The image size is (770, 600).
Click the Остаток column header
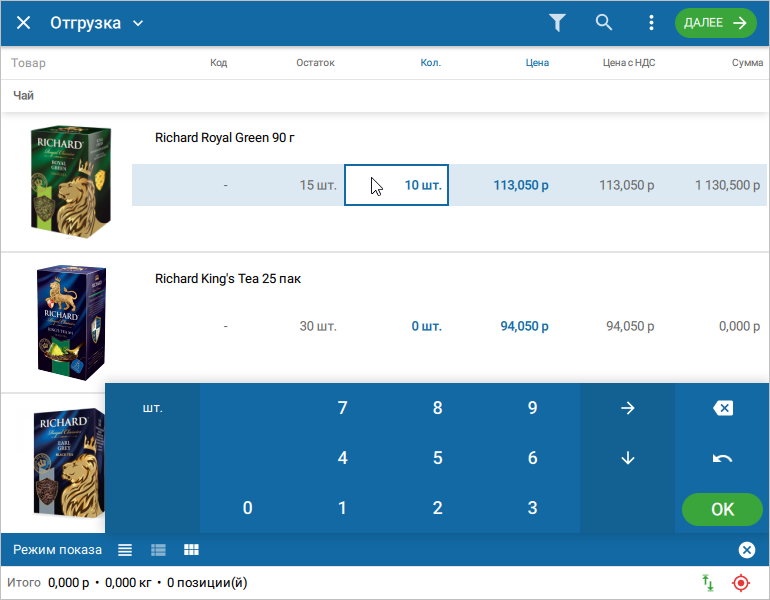click(x=315, y=63)
